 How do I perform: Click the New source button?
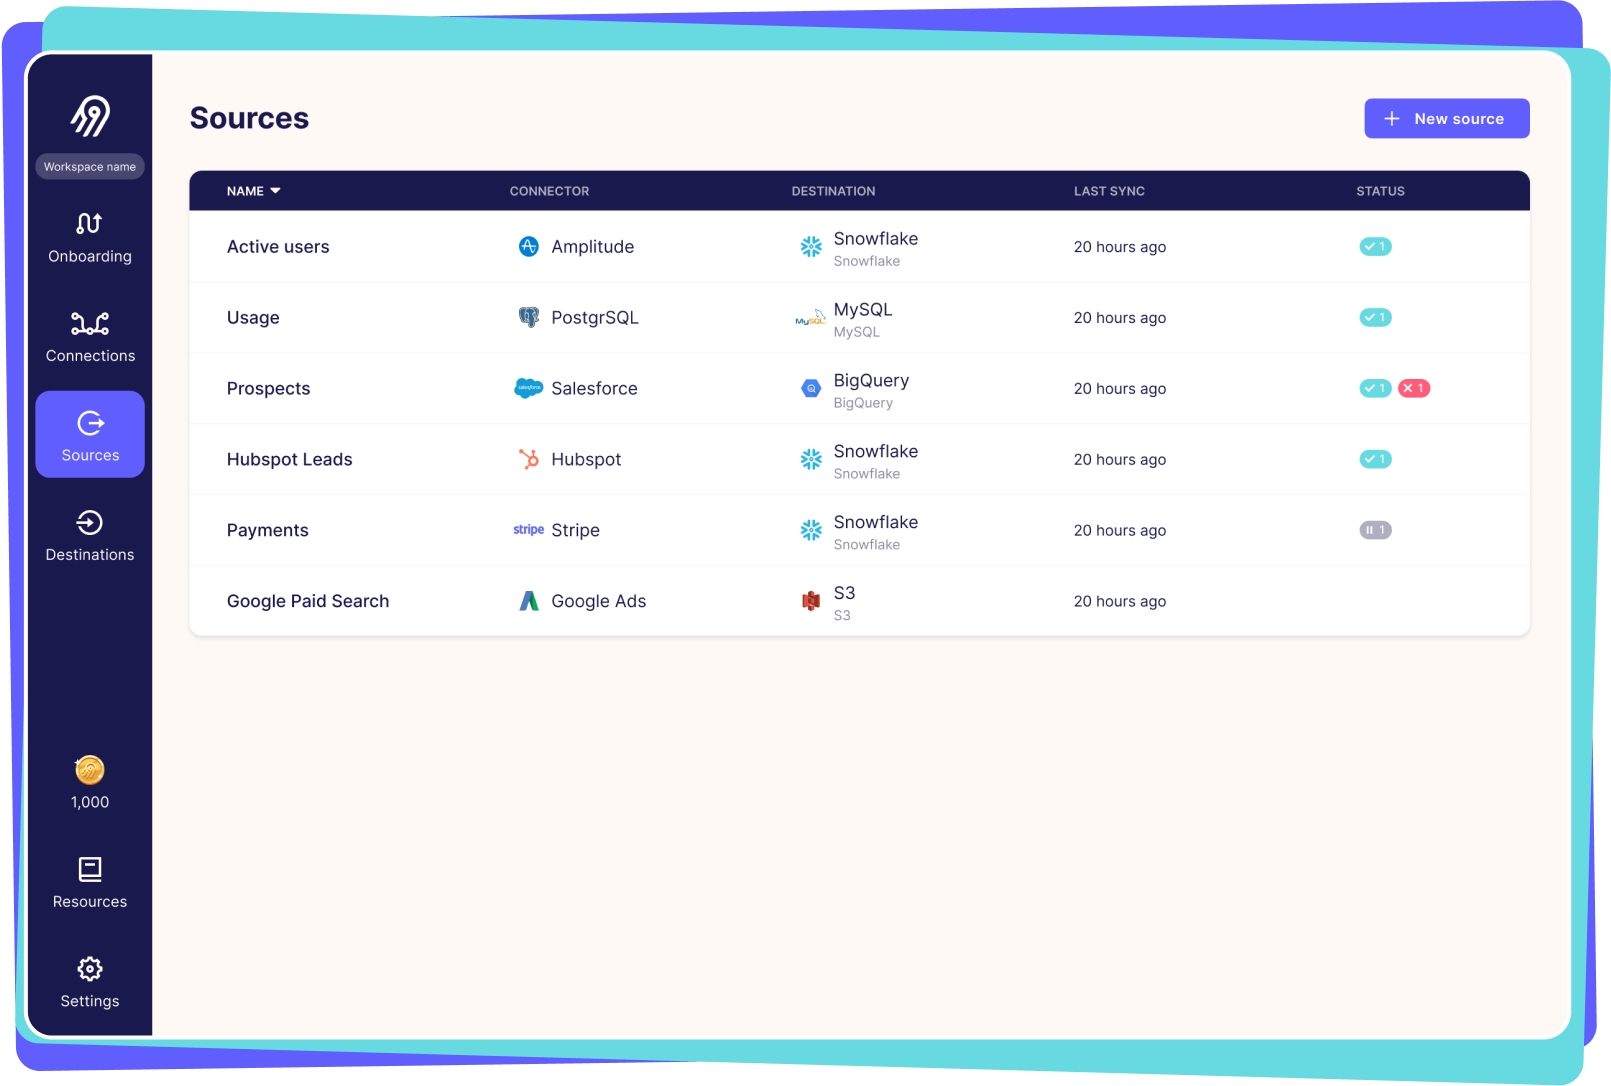pyautogui.click(x=1446, y=118)
